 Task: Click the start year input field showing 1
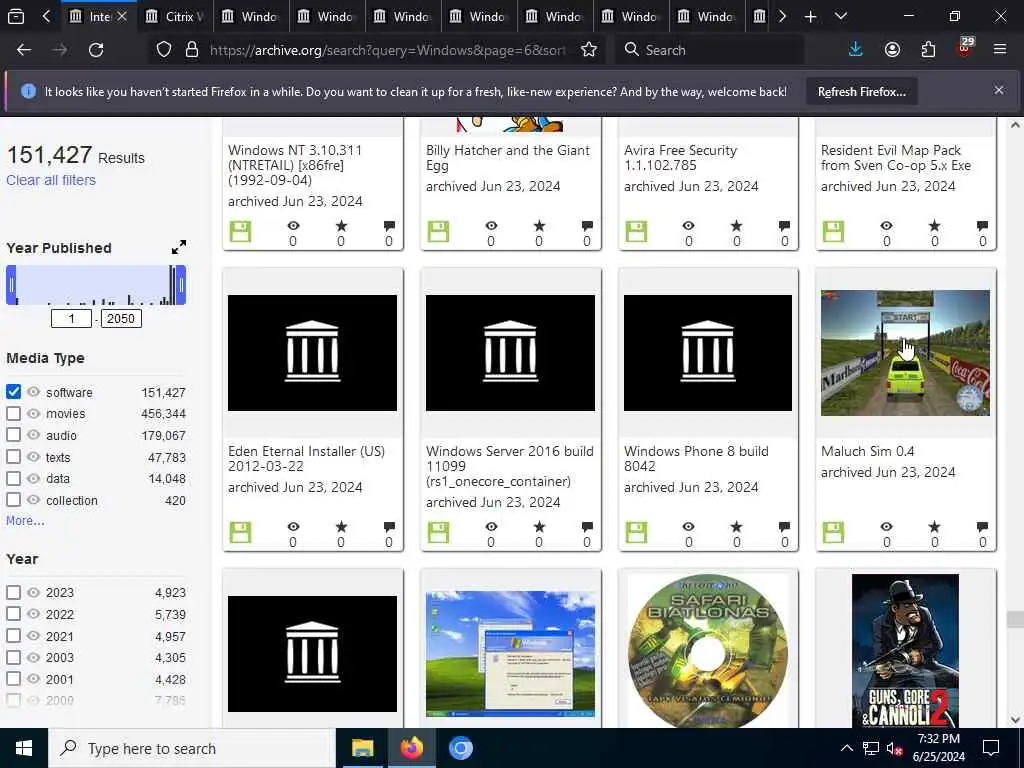point(71,319)
